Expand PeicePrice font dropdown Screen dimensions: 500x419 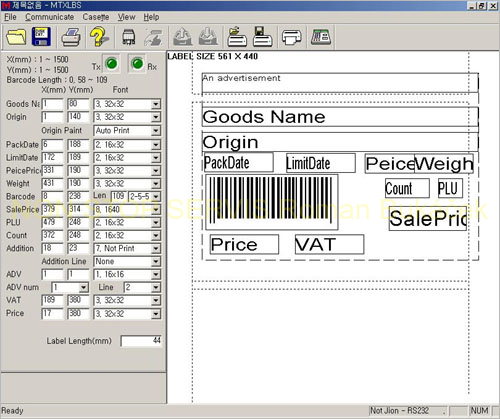156,171
